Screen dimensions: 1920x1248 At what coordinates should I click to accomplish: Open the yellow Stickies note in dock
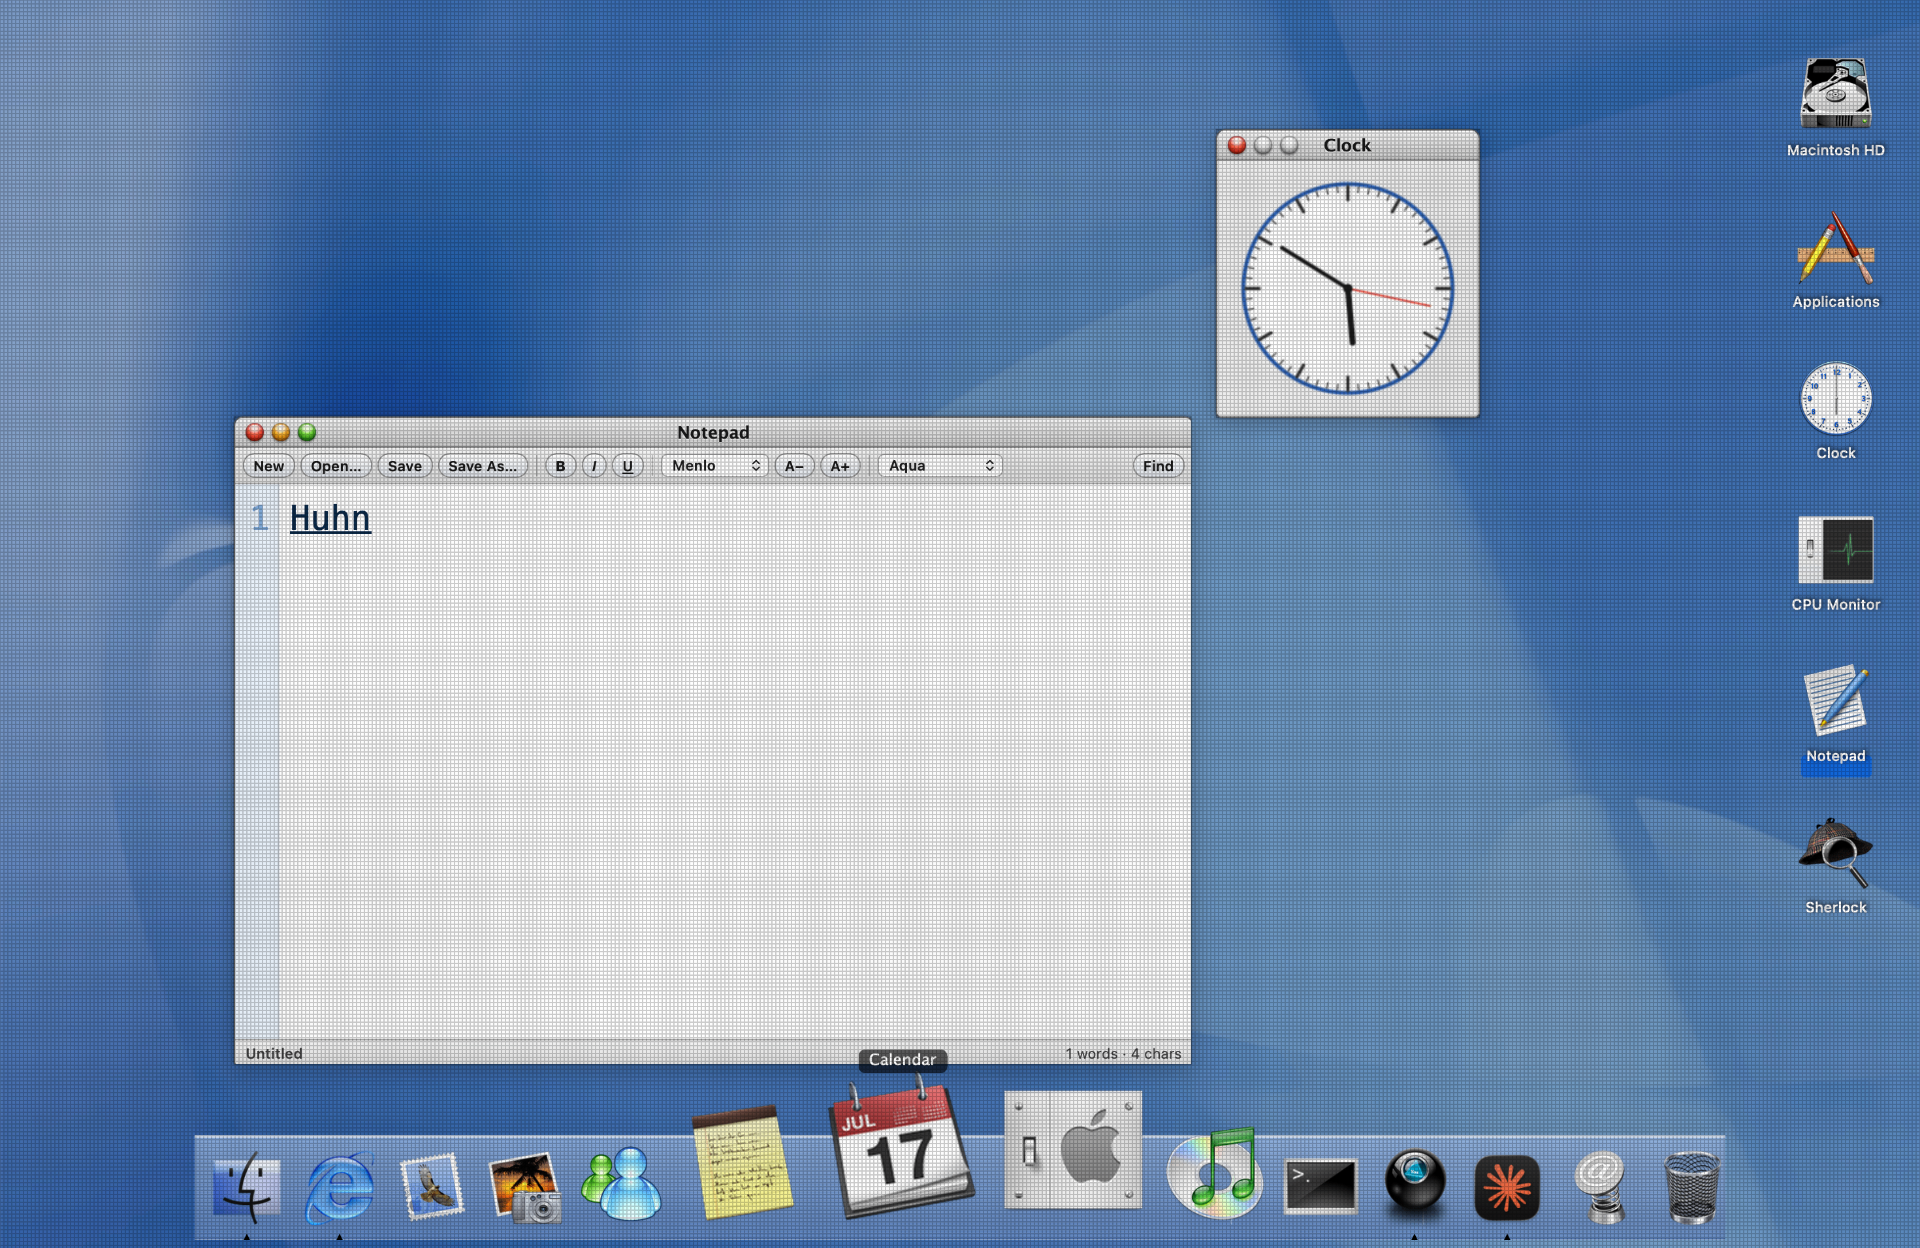click(x=741, y=1163)
